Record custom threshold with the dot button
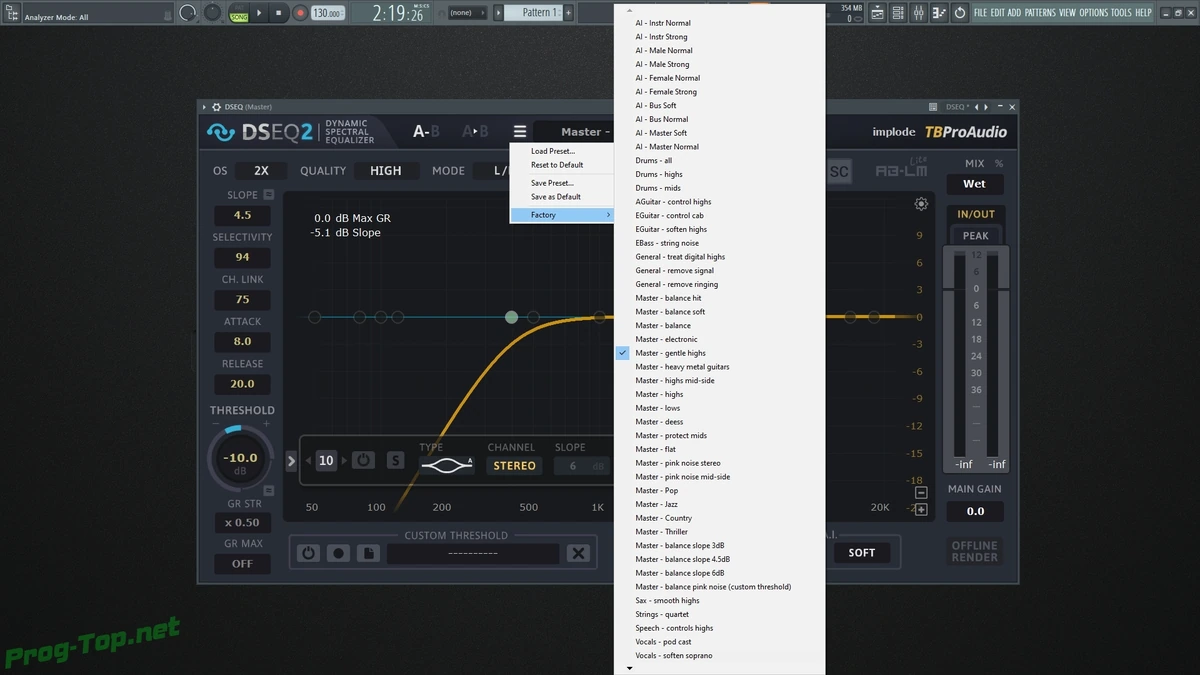Image resolution: width=1200 pixels, height=675 pixels. point(338,553)
